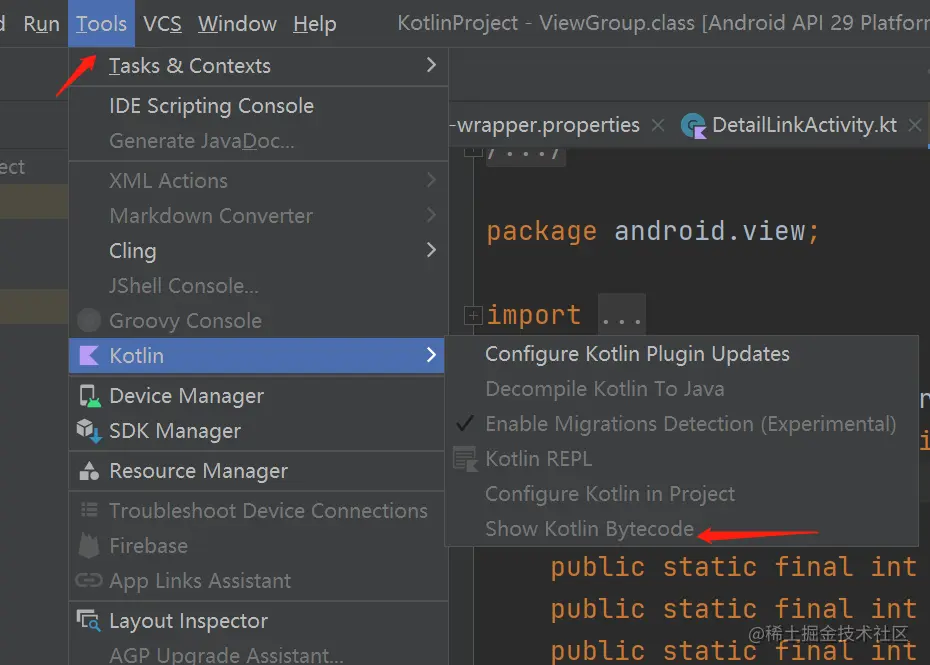Expand the Cling submenu arrow
The height and width of the screenshot is (665, 930).
[431, 250]
